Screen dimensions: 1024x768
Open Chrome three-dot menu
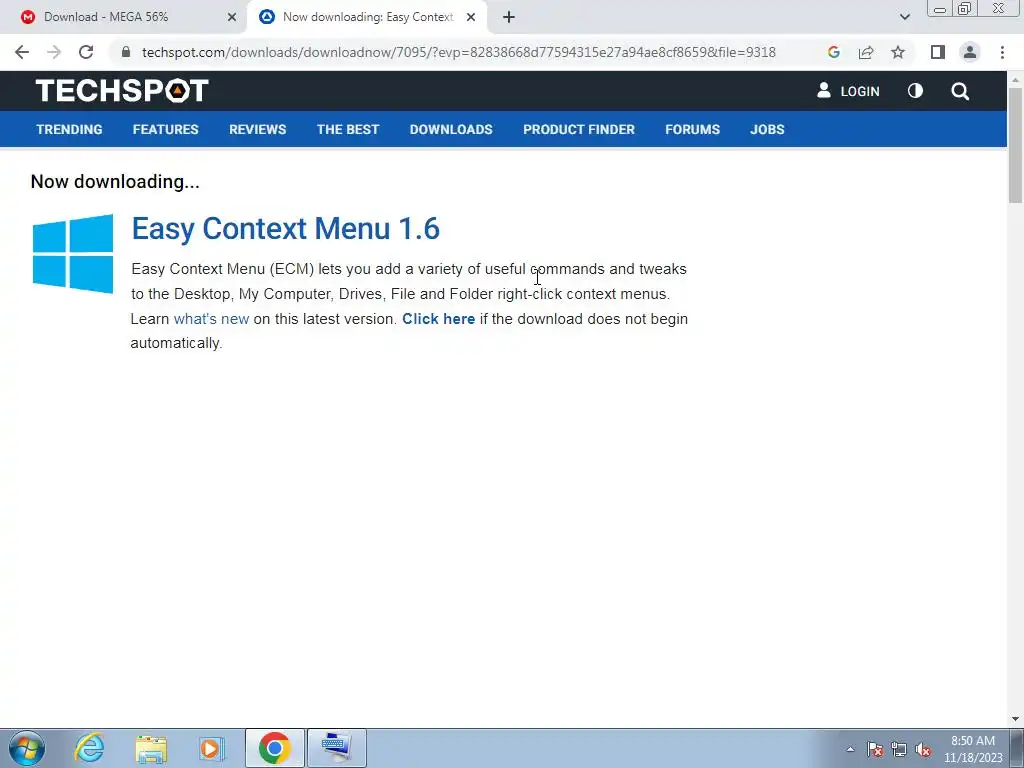point(1002,52)
